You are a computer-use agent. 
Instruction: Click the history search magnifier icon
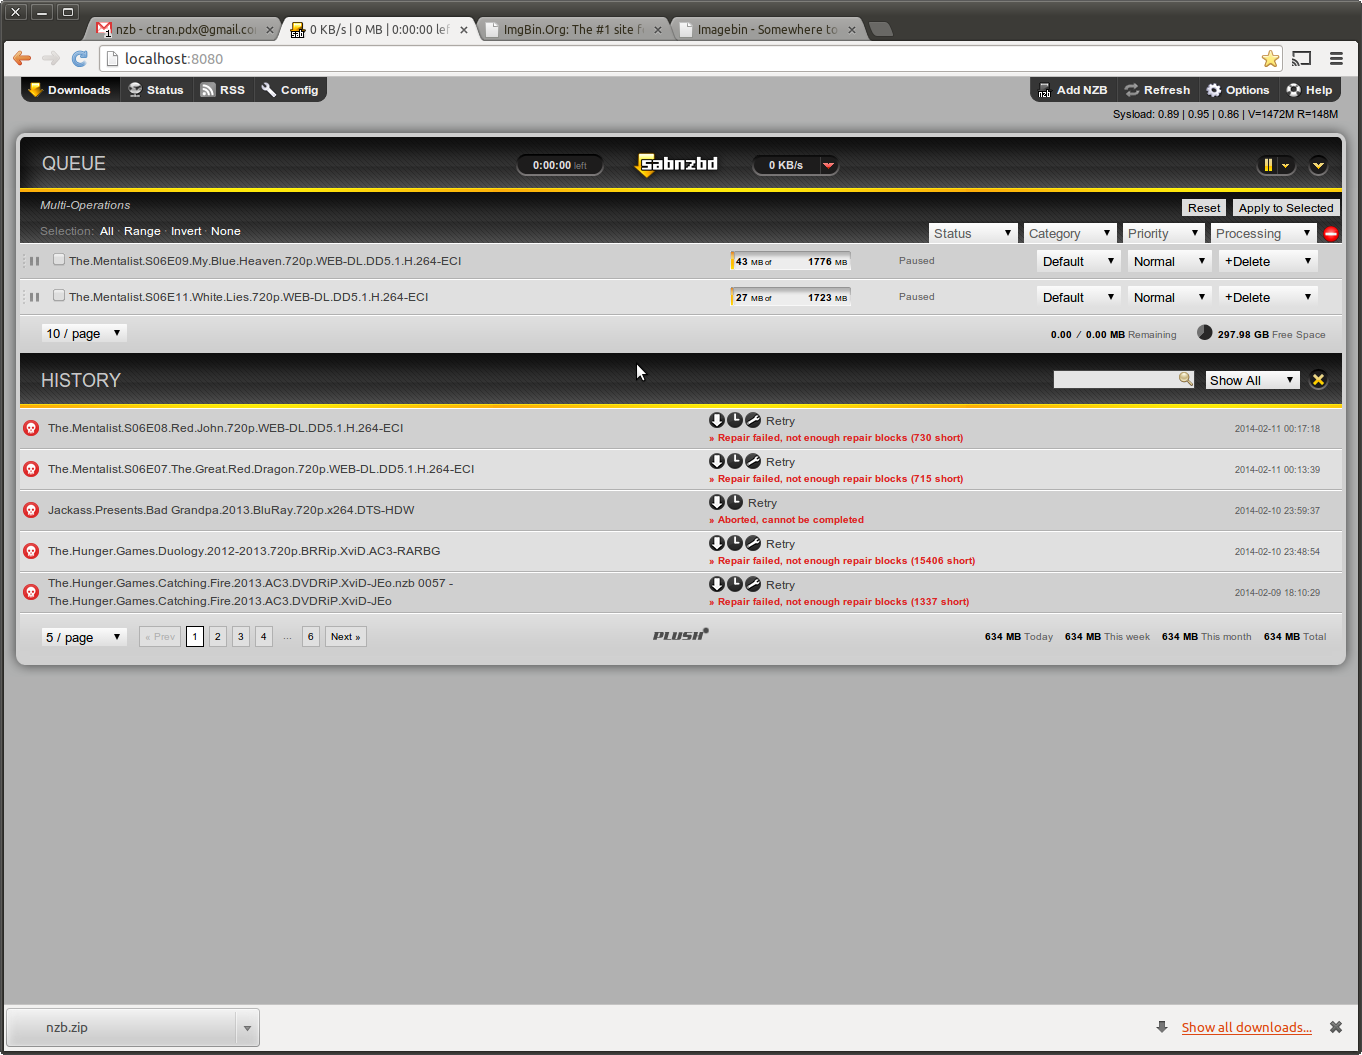(x=1186, y=379)
